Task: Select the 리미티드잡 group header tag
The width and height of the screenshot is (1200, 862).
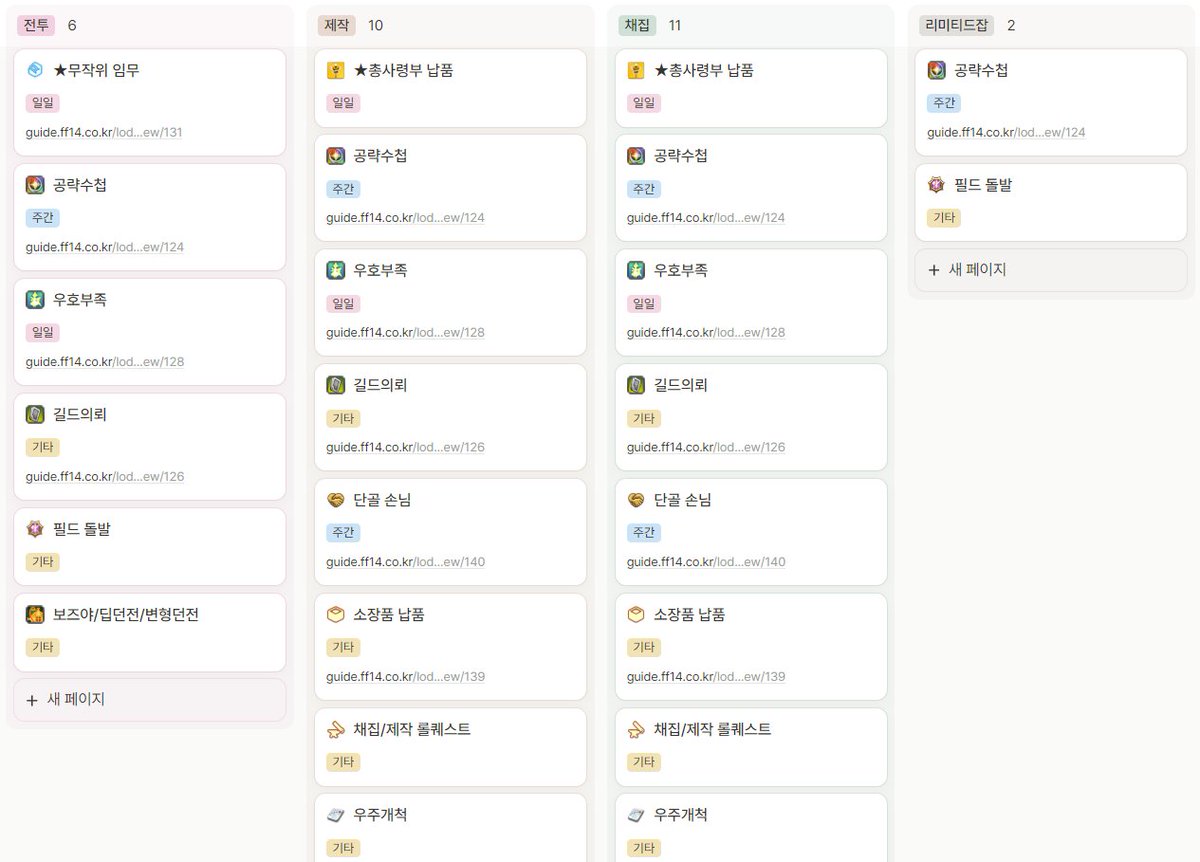Action: click(x=957, y=25)
